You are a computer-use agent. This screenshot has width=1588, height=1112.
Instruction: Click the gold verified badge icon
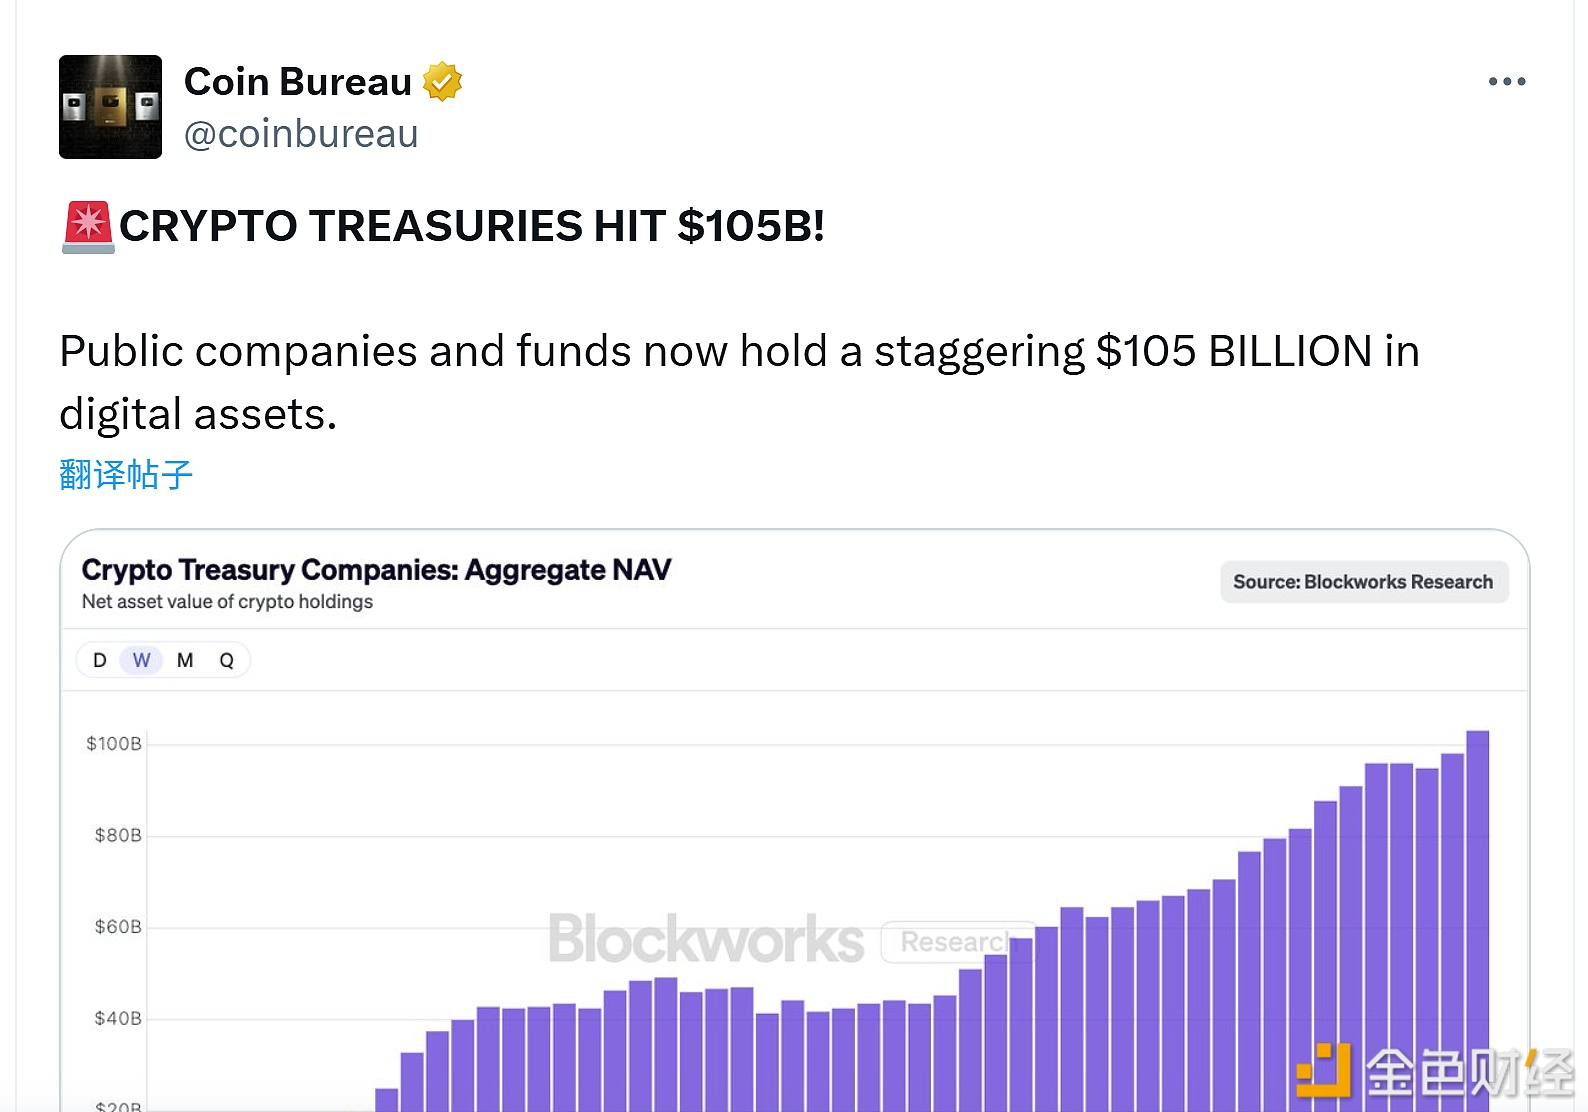(442, 82)
